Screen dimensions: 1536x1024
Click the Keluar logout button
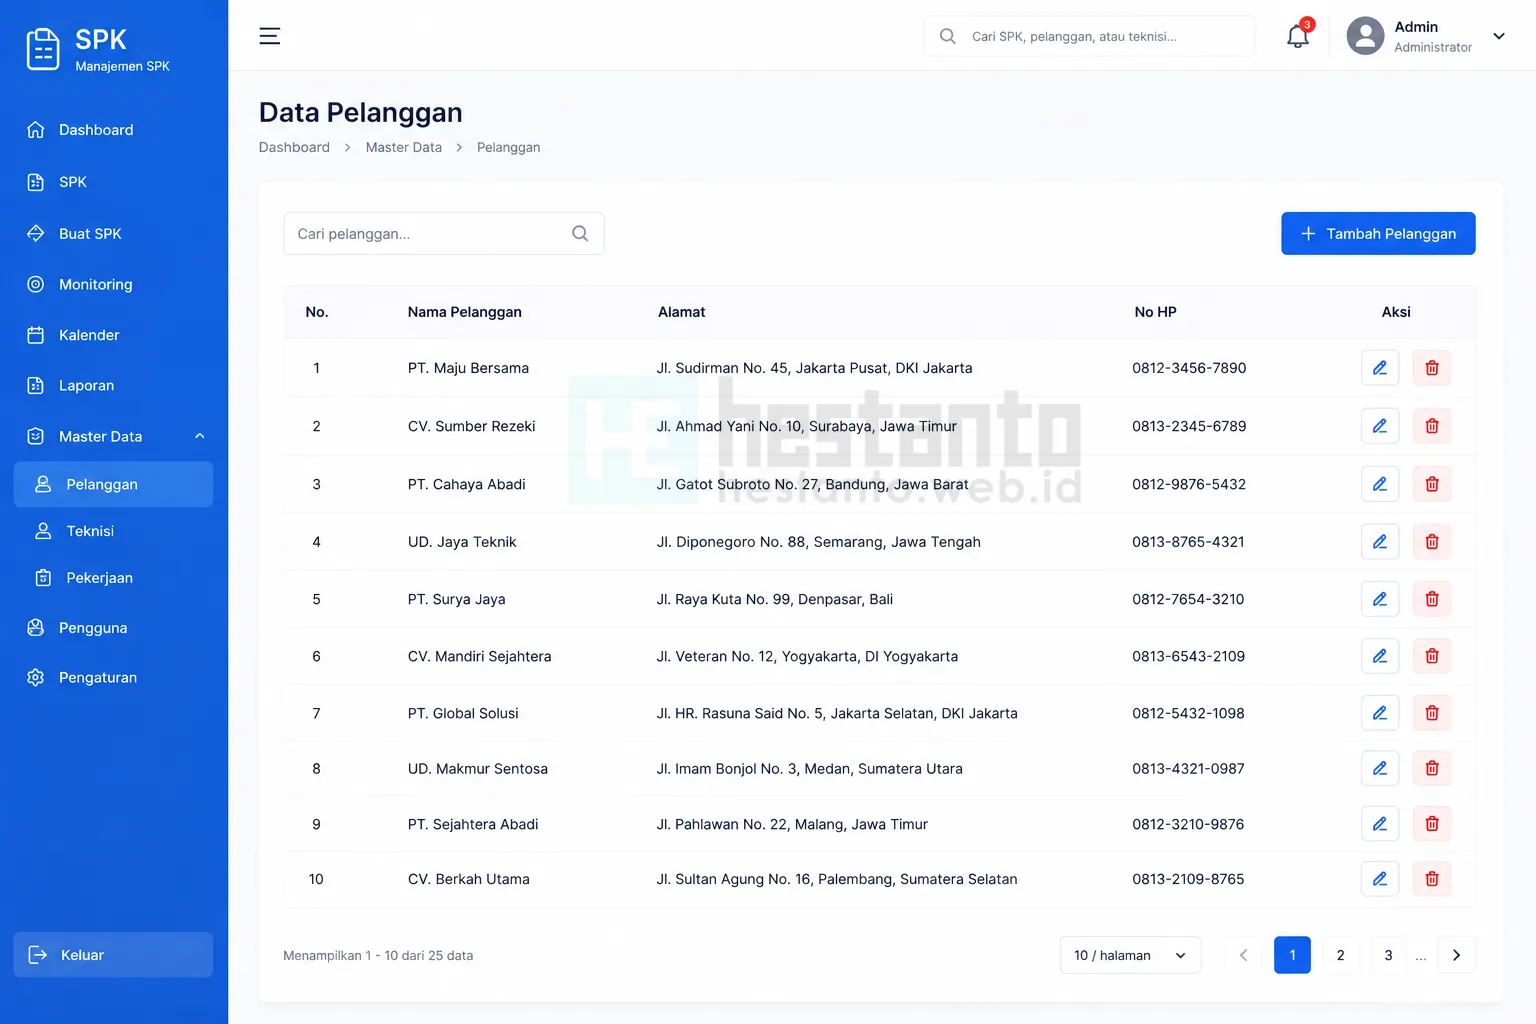tap(114, 955)
